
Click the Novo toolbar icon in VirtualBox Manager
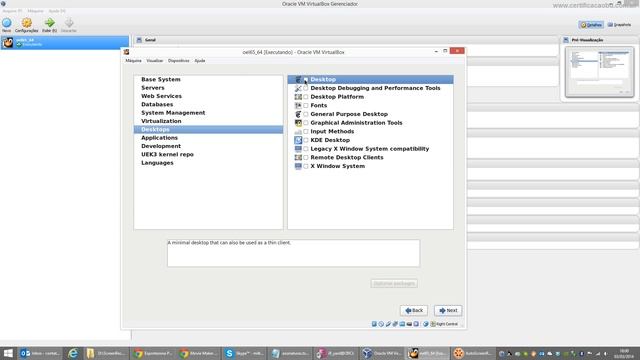point(7,24)
